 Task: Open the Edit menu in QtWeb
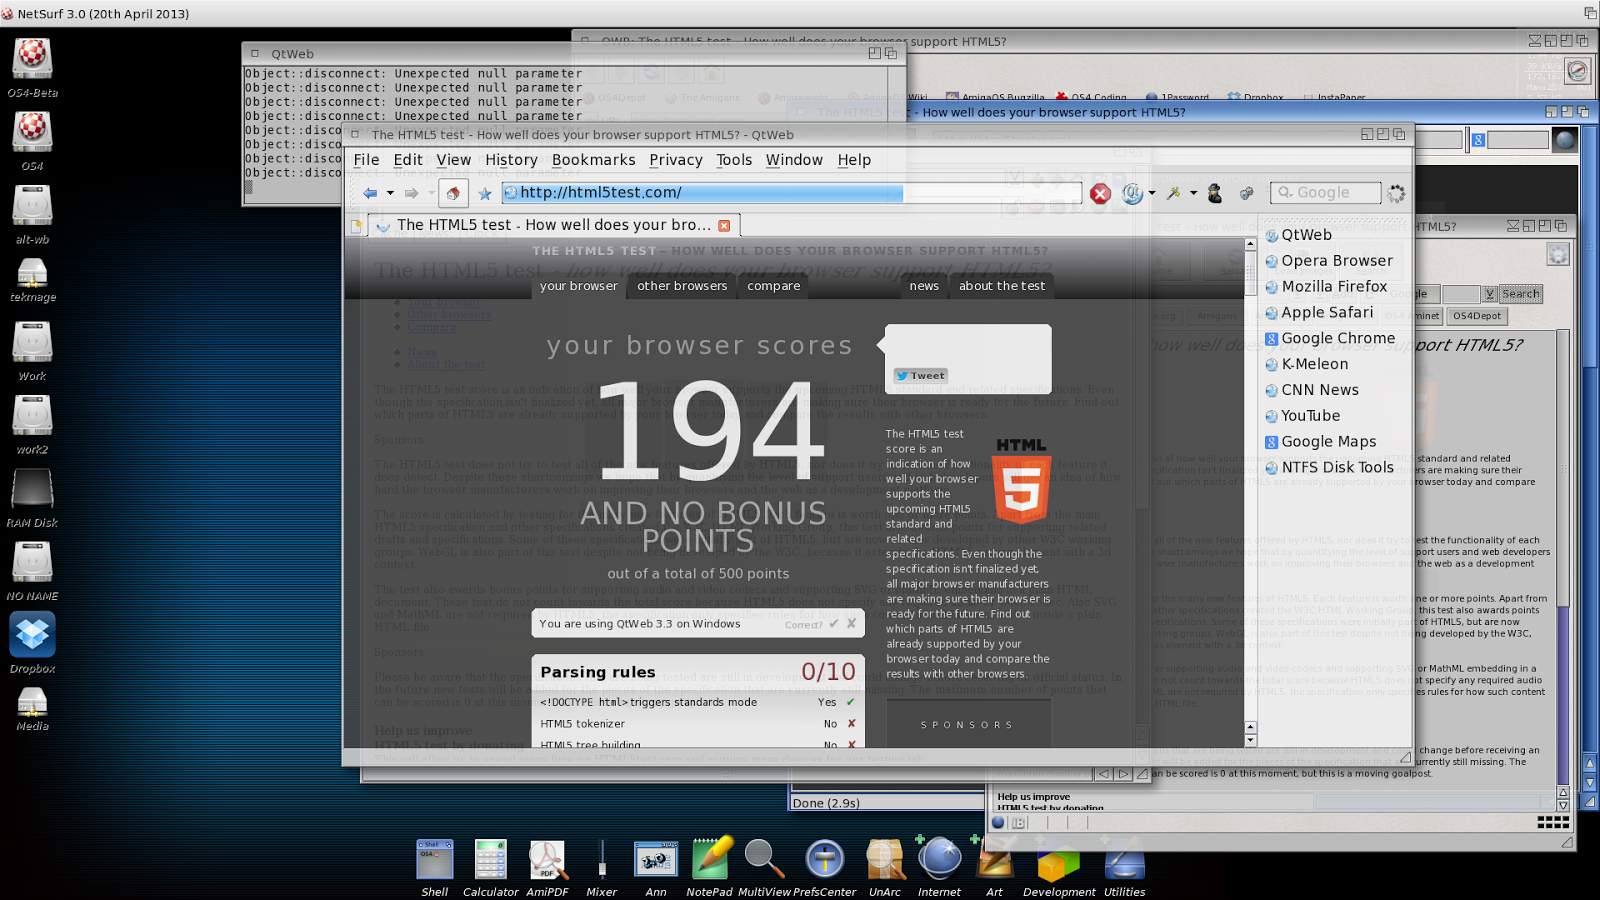point(408,160)
